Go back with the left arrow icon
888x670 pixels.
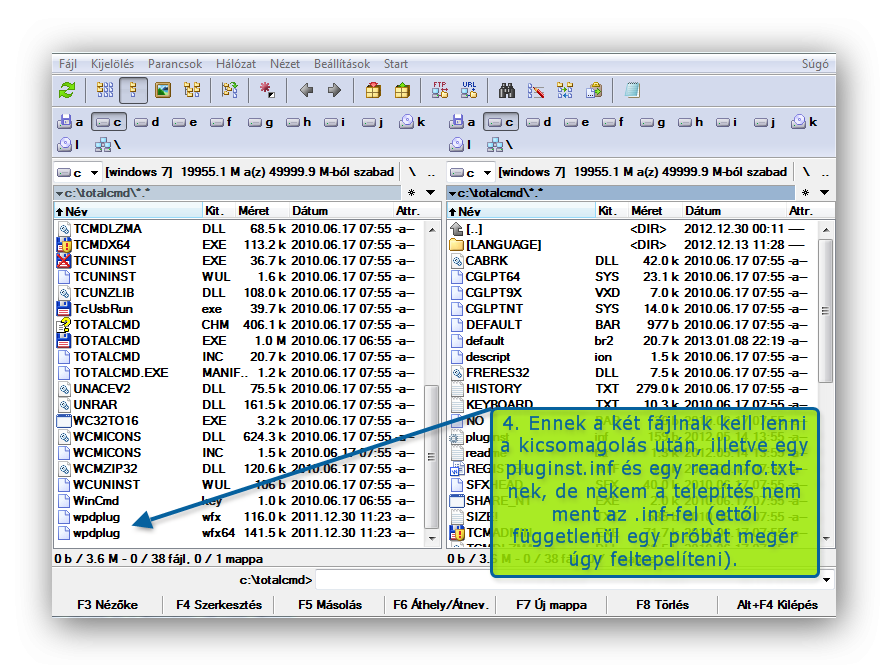(x=306, y=90)
